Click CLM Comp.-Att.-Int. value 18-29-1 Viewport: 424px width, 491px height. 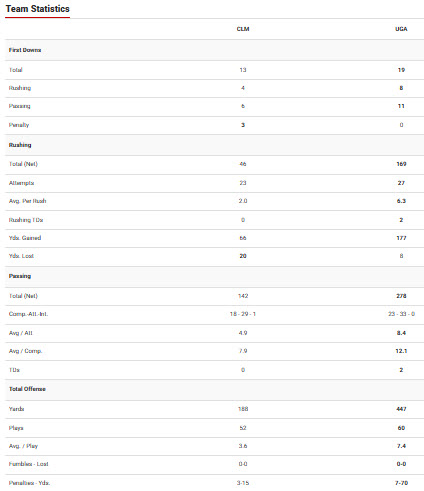pos(243,314)
